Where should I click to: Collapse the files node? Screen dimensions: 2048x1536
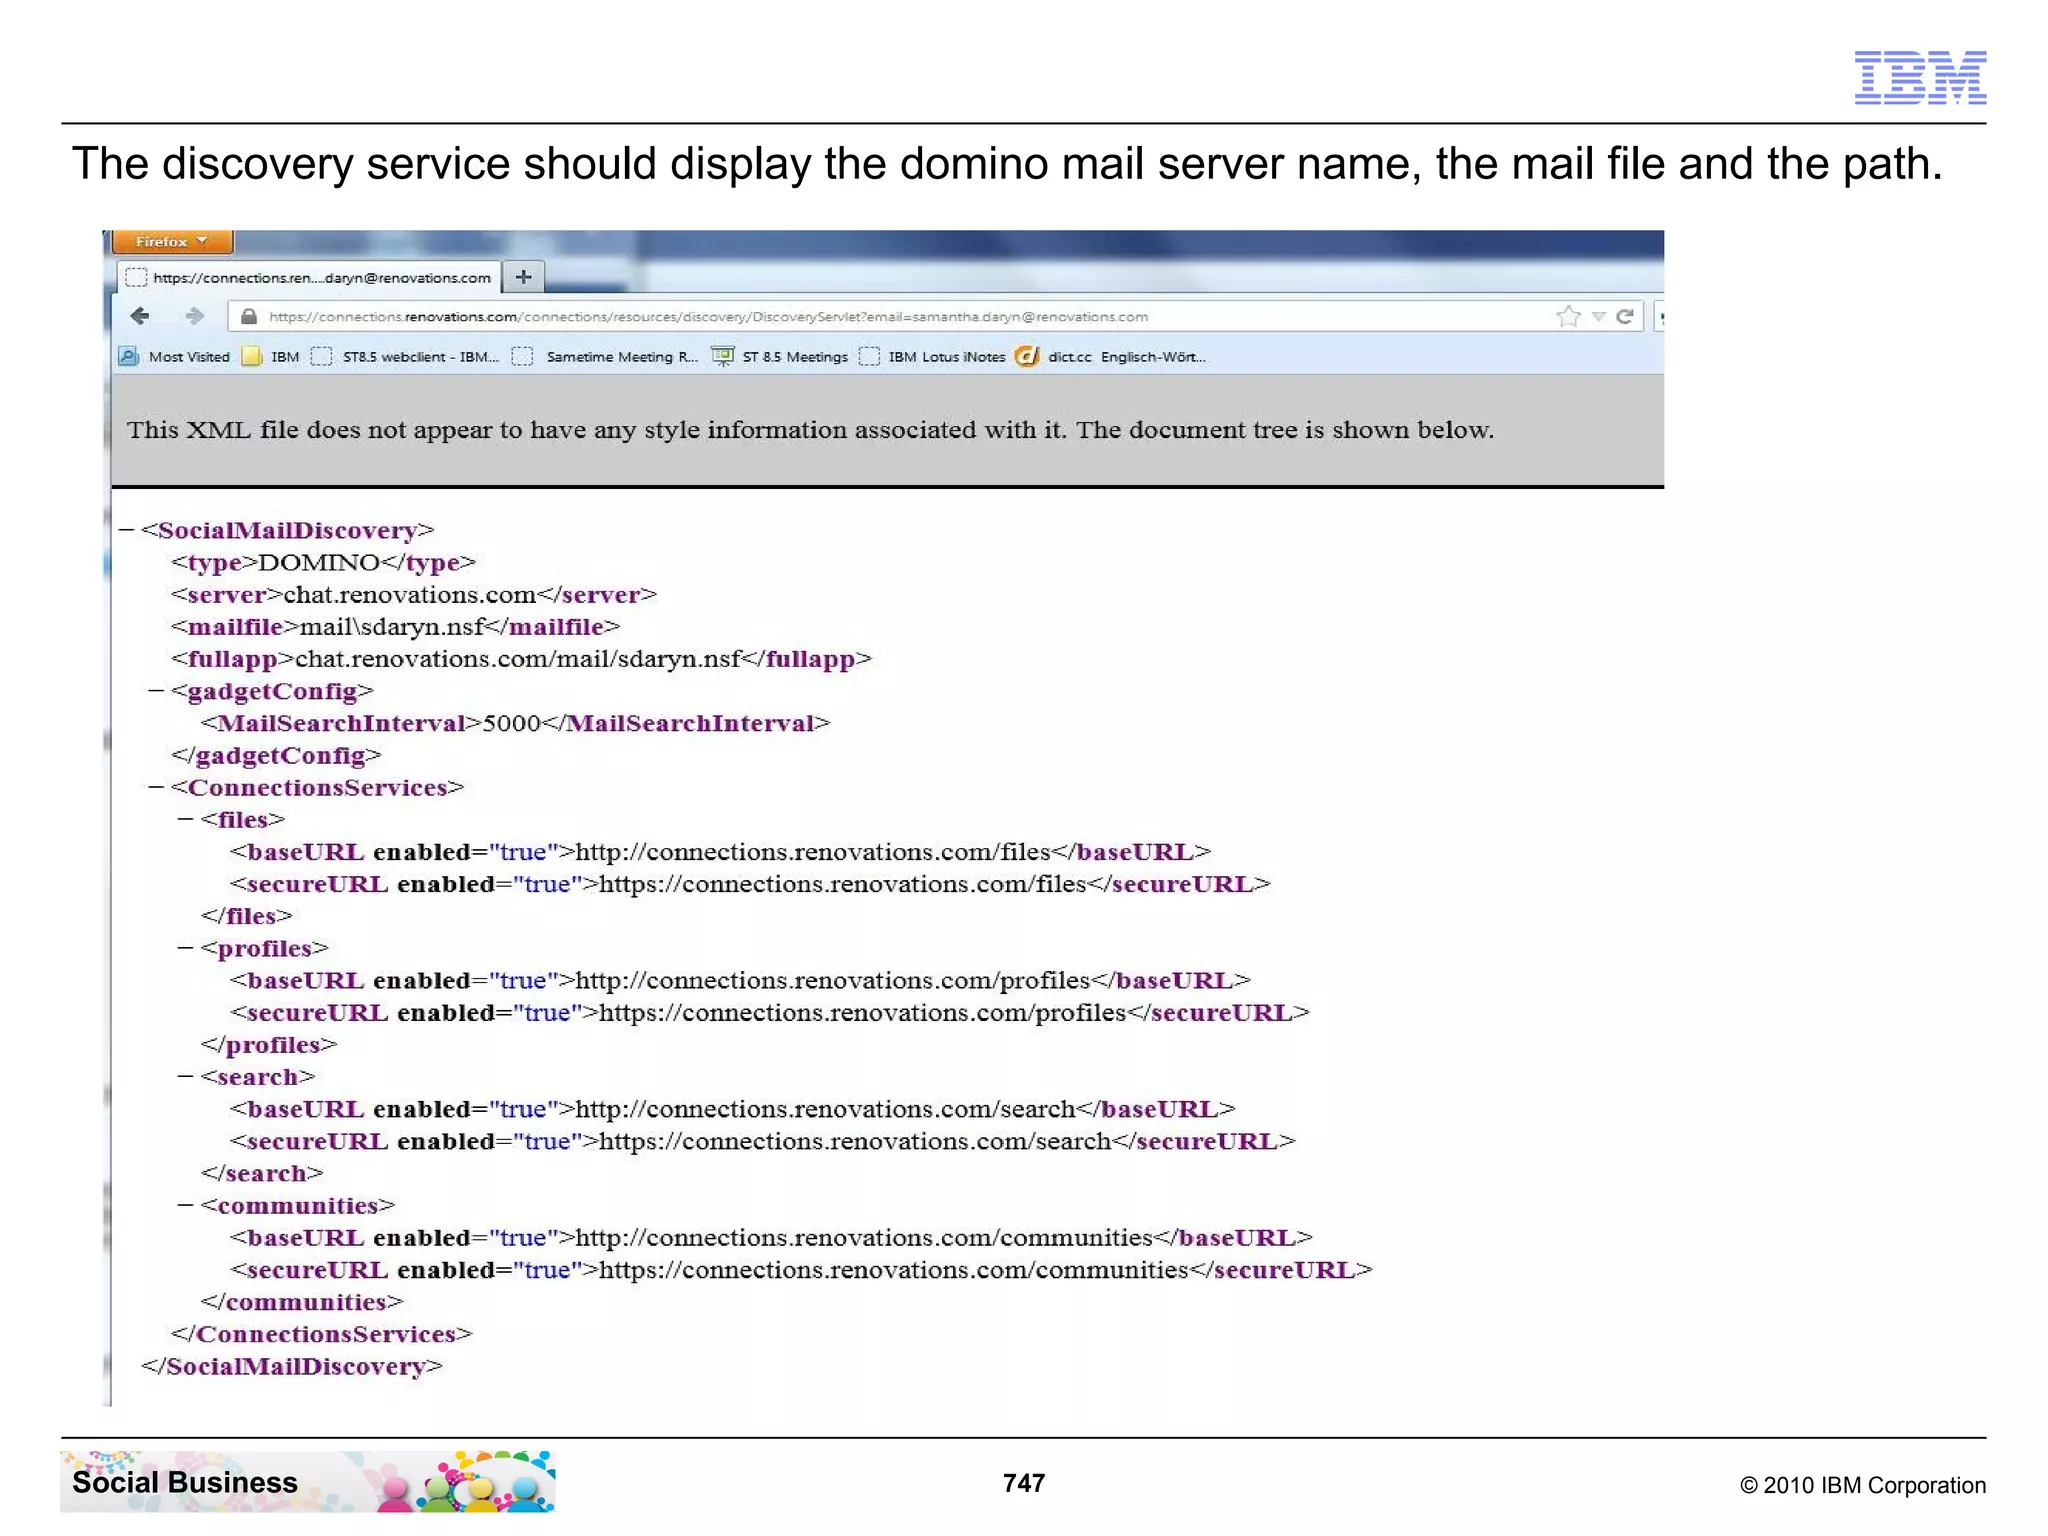[x=185, y=819]
